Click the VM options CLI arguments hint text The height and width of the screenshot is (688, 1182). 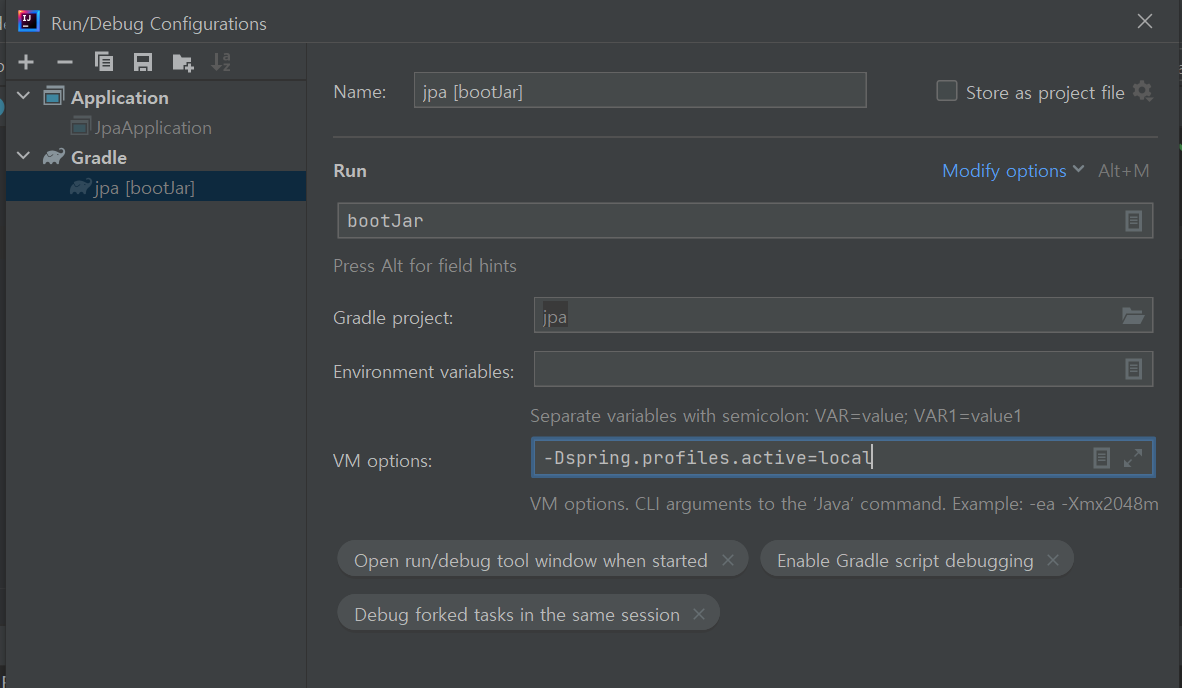point(844,503)
